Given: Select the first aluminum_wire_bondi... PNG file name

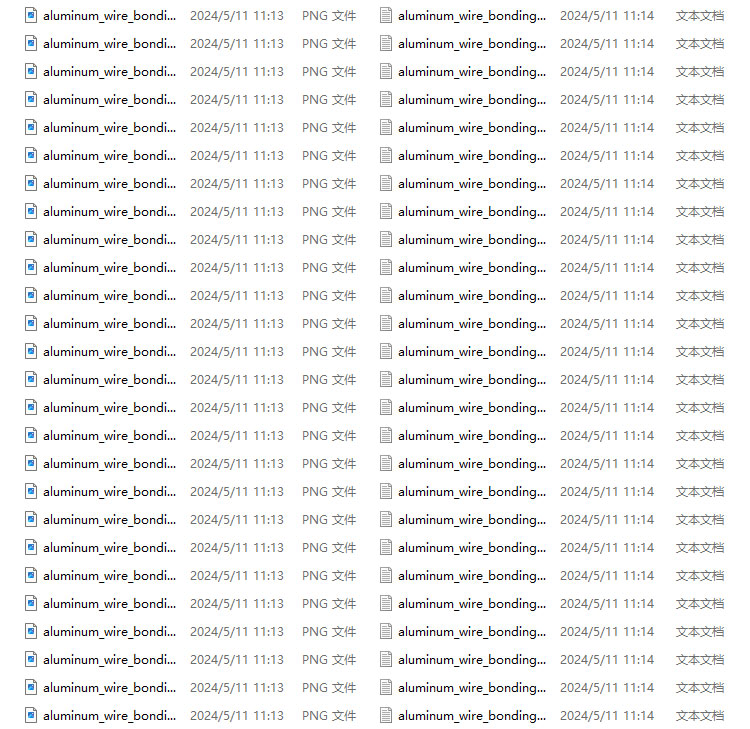Looking at the screenshot, I should 110,16.
